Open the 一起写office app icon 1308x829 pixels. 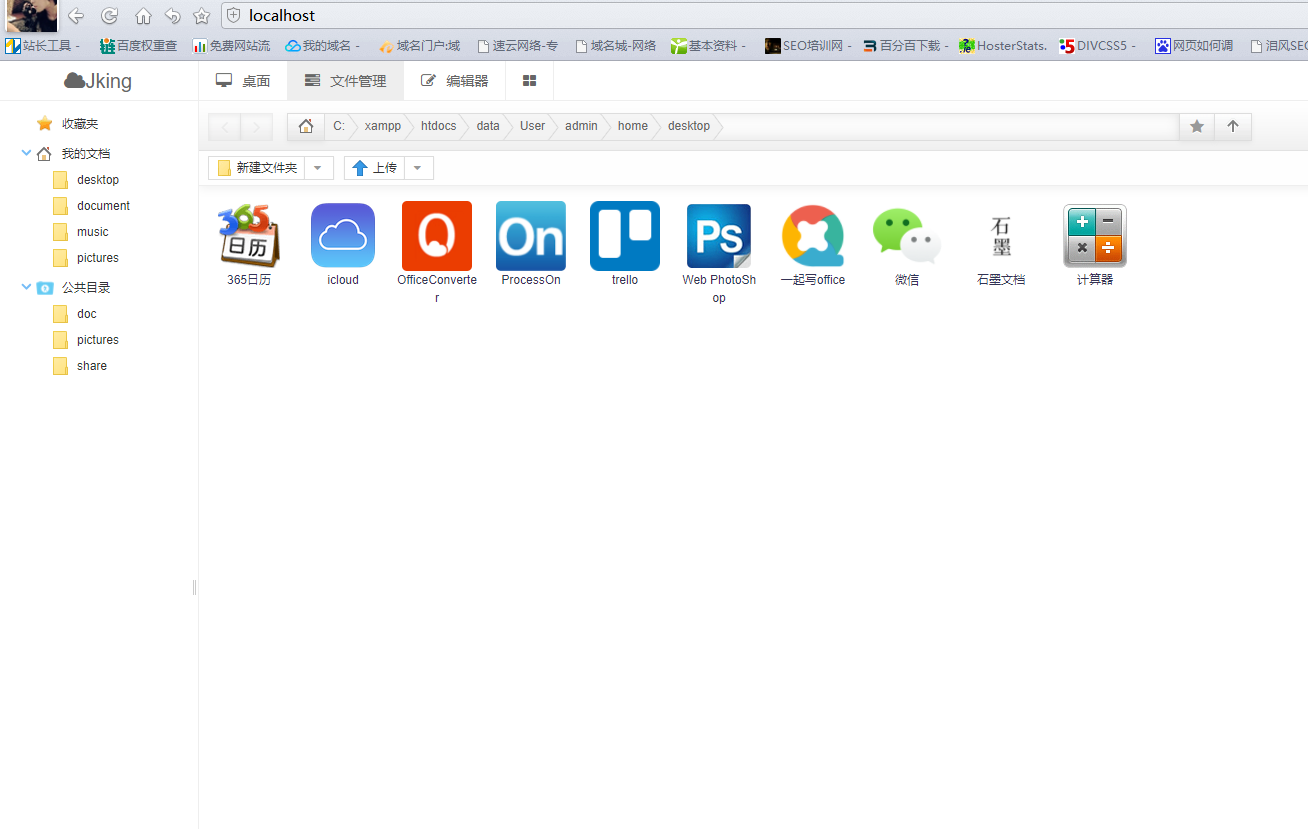click(813, 236)
